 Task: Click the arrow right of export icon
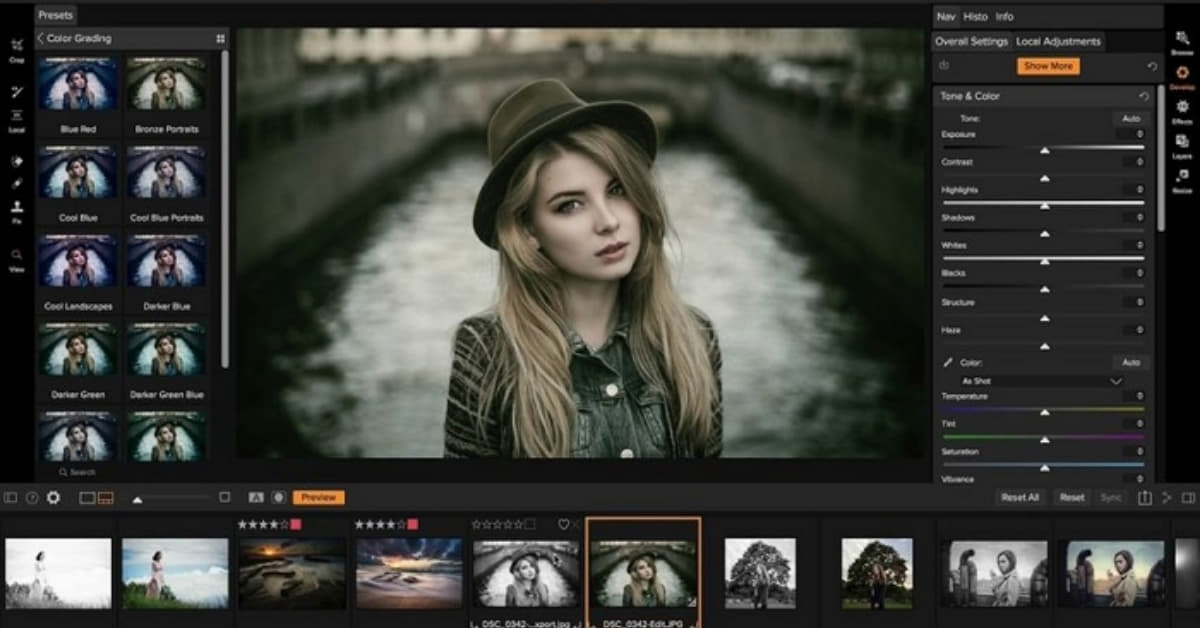point(1166,497)
